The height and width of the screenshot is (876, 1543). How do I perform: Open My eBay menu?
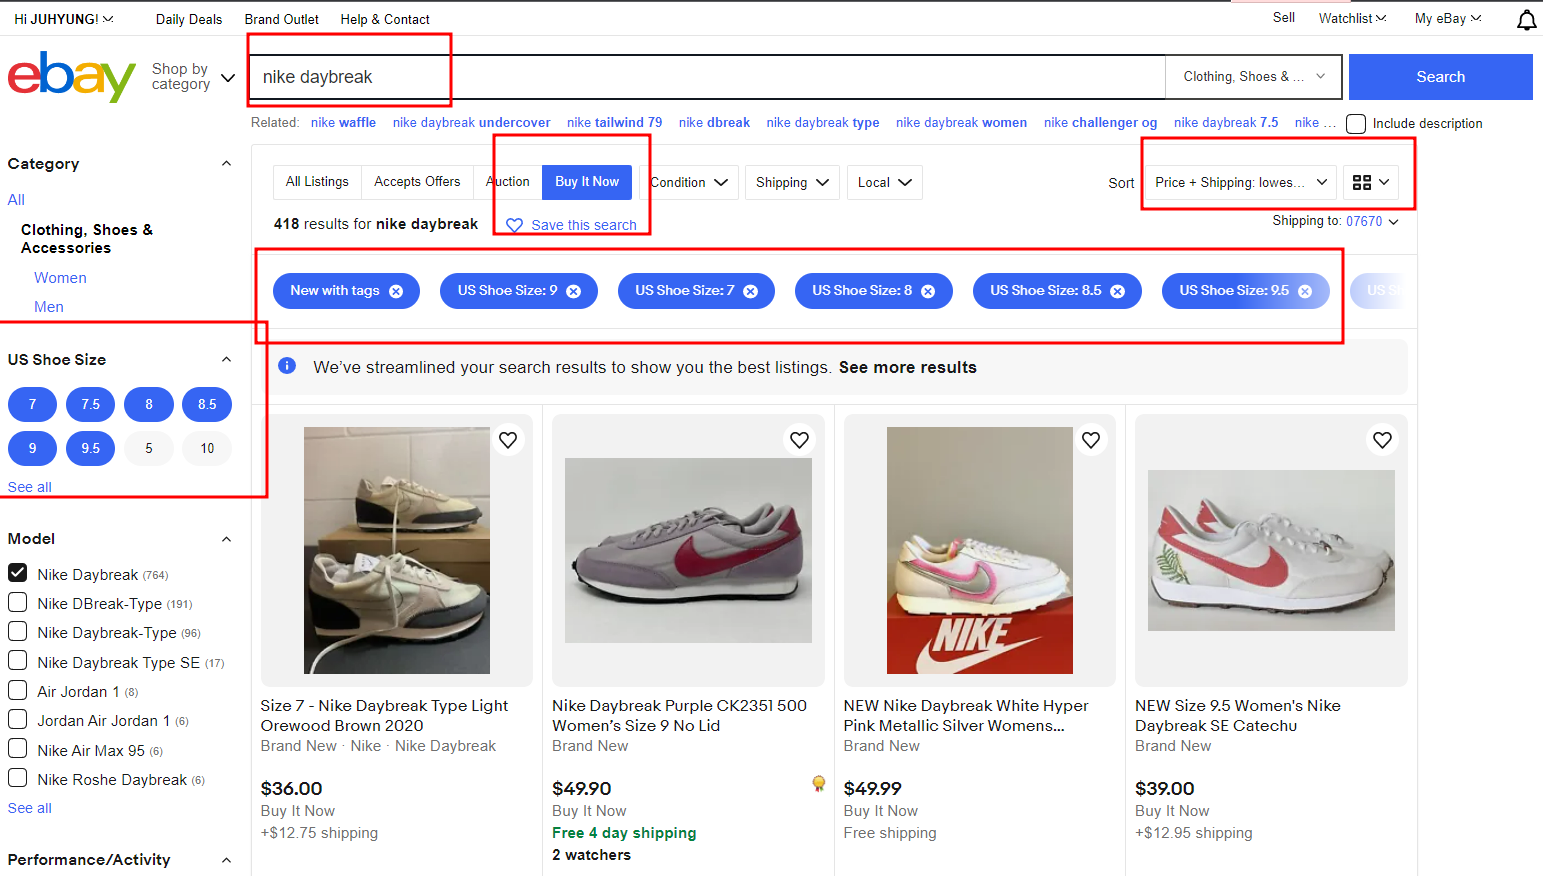click(1448, 18)
